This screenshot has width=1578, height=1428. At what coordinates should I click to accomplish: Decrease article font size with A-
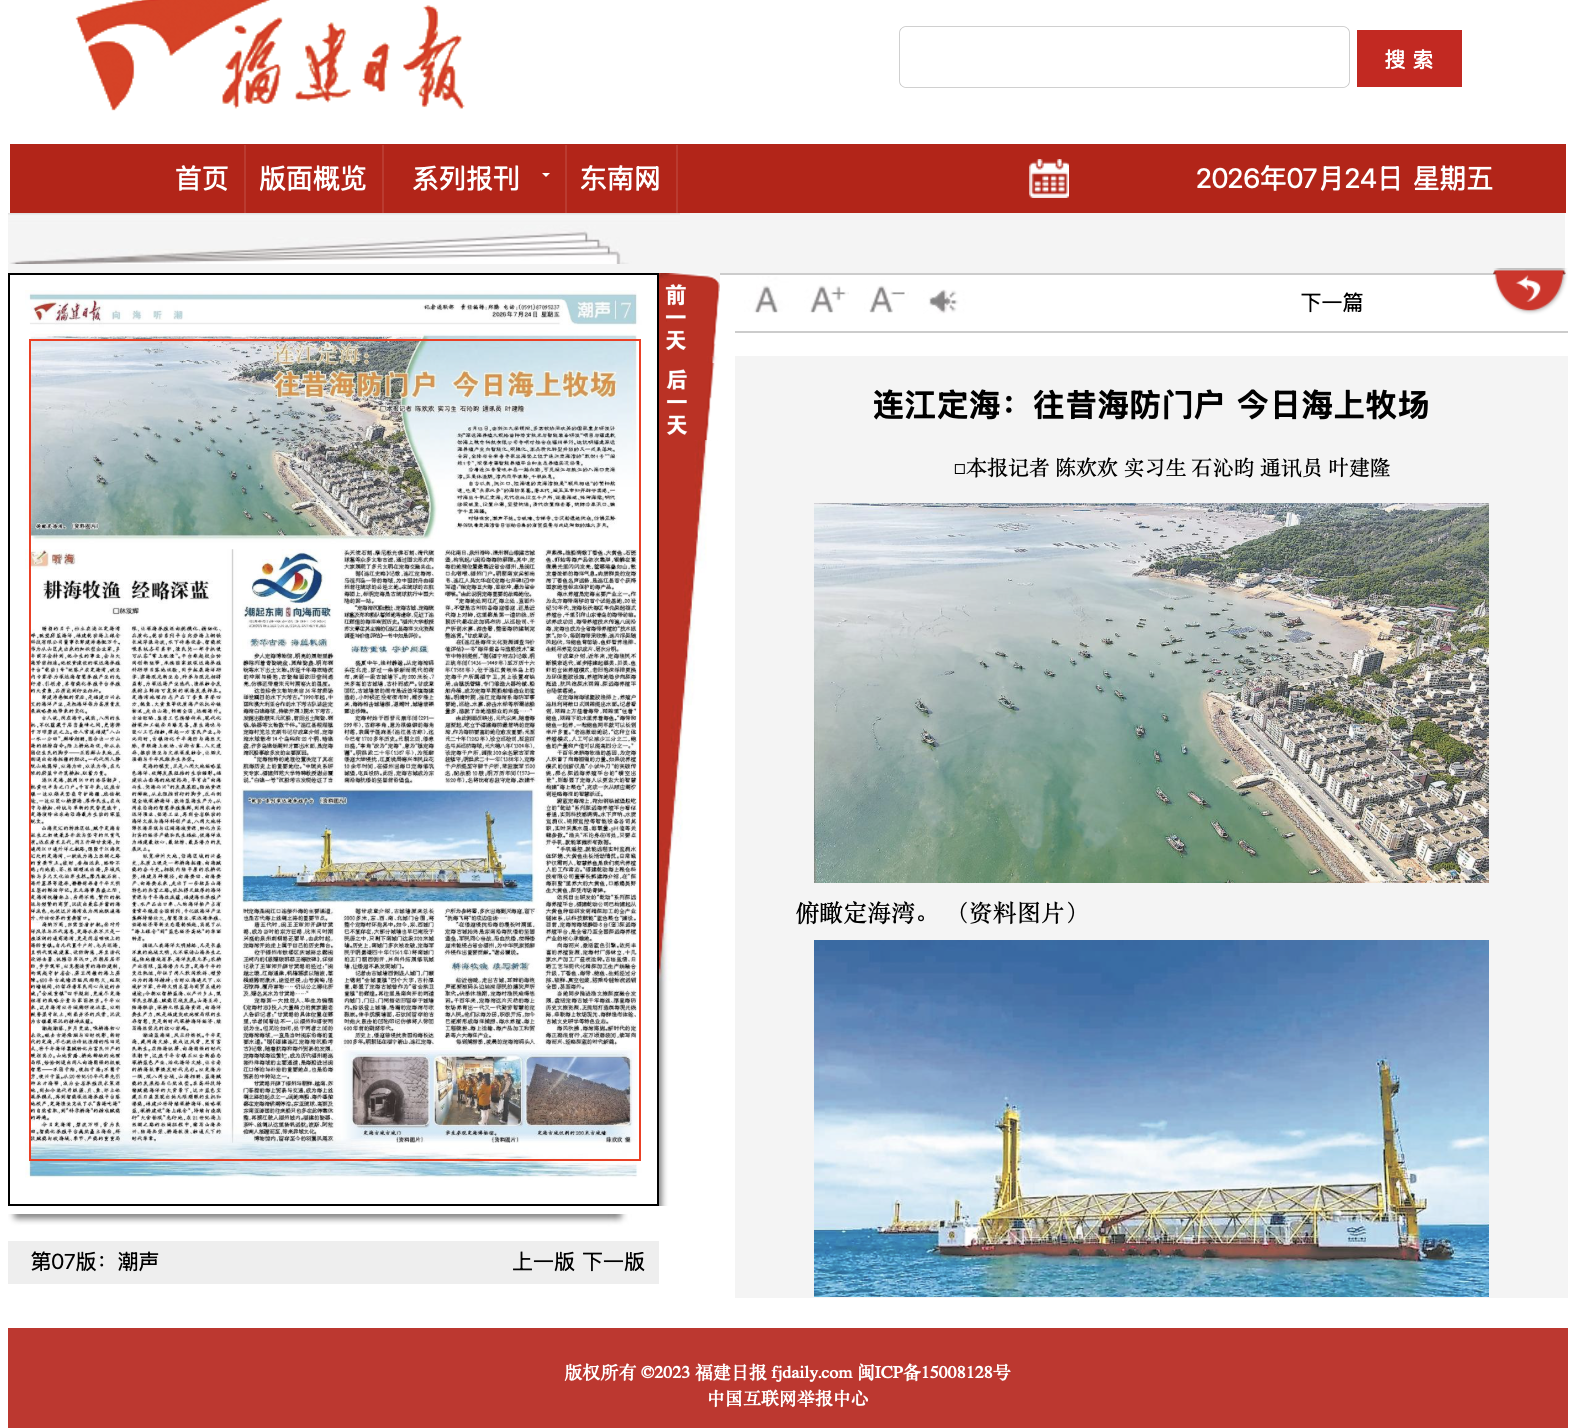(887, 299)
